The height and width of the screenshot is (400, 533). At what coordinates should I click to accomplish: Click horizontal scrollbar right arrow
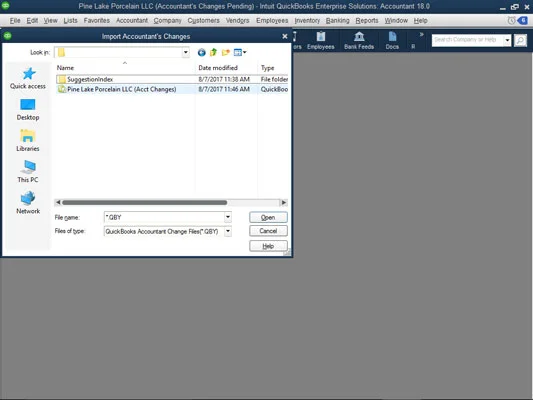coord(284,203)
